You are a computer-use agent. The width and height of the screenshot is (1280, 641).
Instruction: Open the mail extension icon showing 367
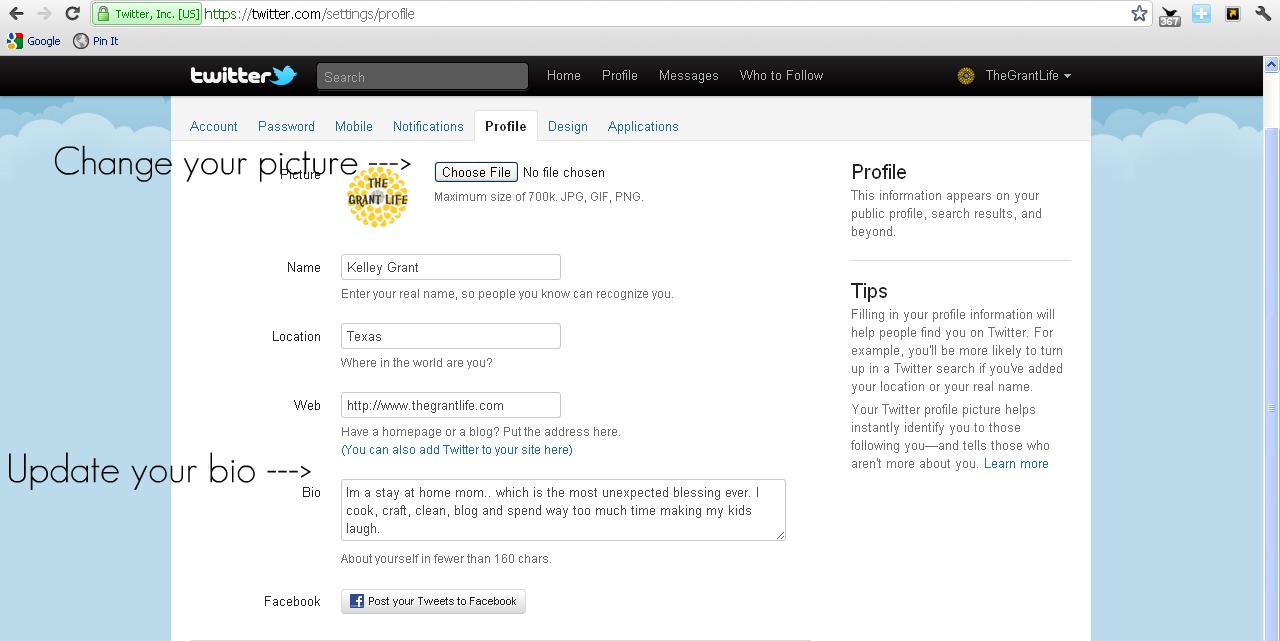point(1170,15)
